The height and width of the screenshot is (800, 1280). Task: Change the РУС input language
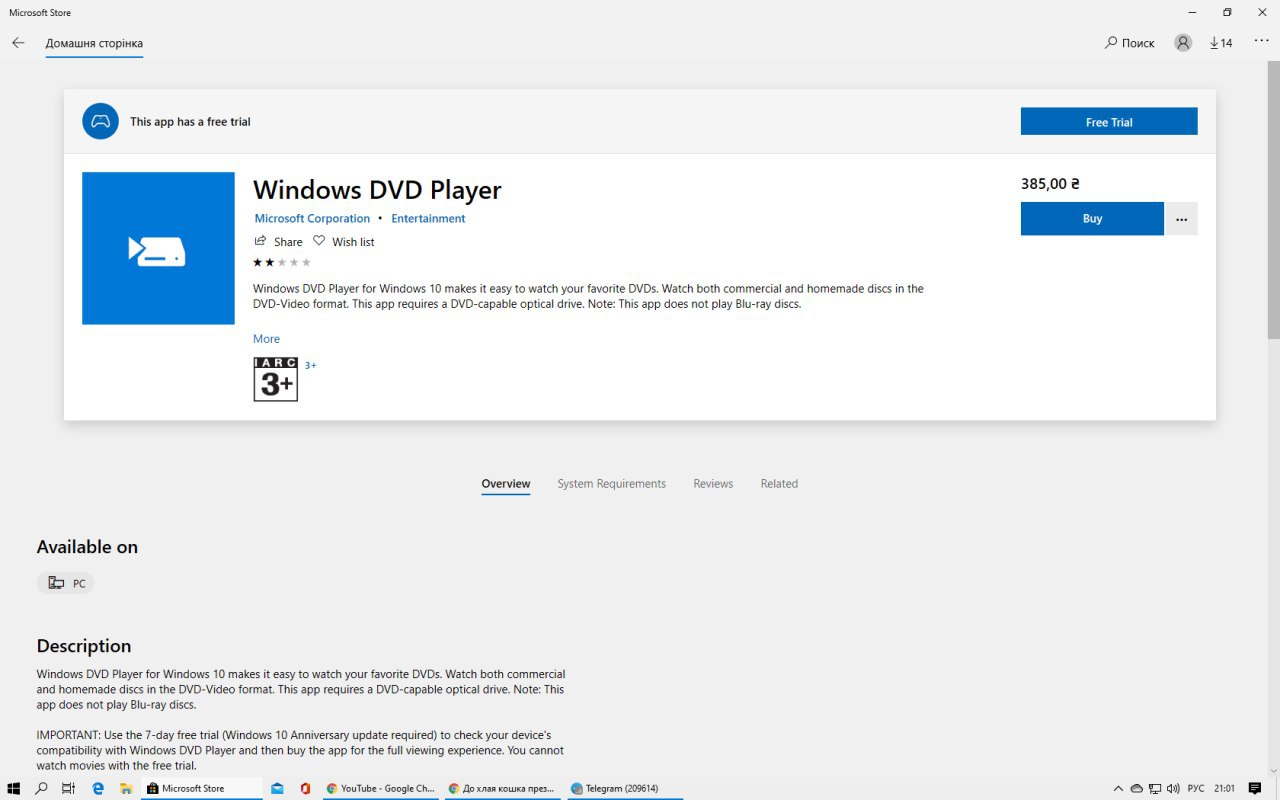click(x=1196, y=788)
